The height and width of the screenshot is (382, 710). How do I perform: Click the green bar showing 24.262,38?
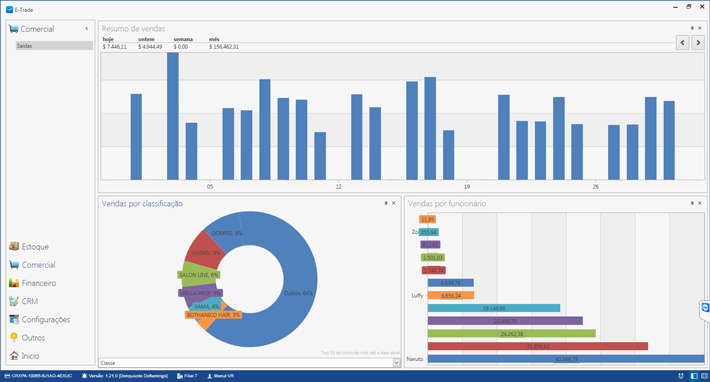(x=512, y=334)
